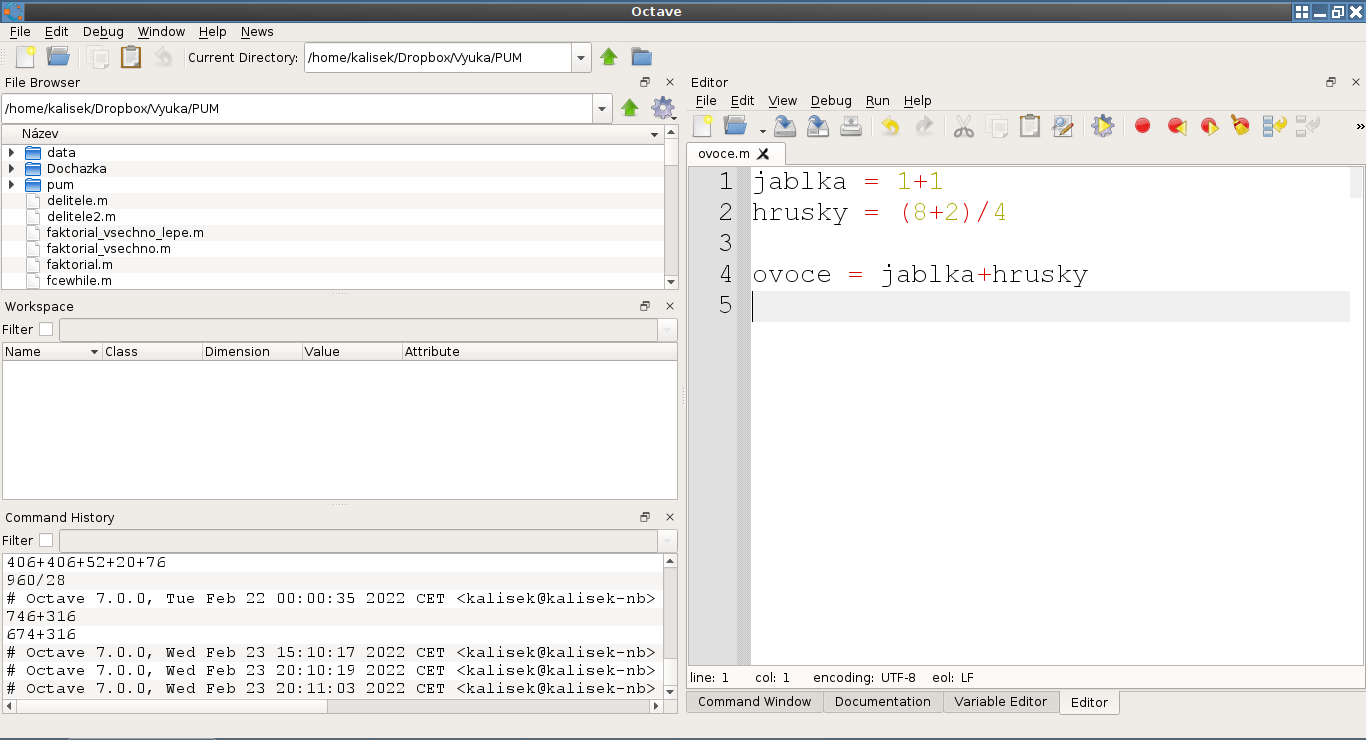Screen dimensions: 1366x740
Task: Enable the Workspace Filter checkbox
Action: click(x=46, y=330)
